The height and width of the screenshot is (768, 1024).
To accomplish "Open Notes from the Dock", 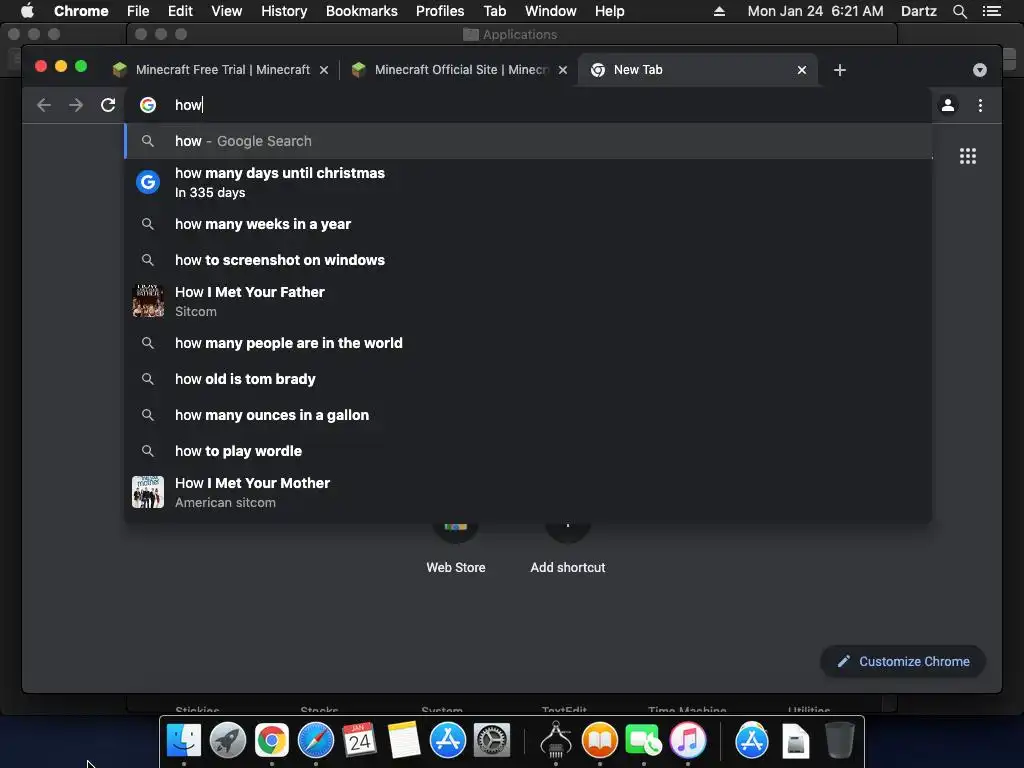I will [404, 741].
